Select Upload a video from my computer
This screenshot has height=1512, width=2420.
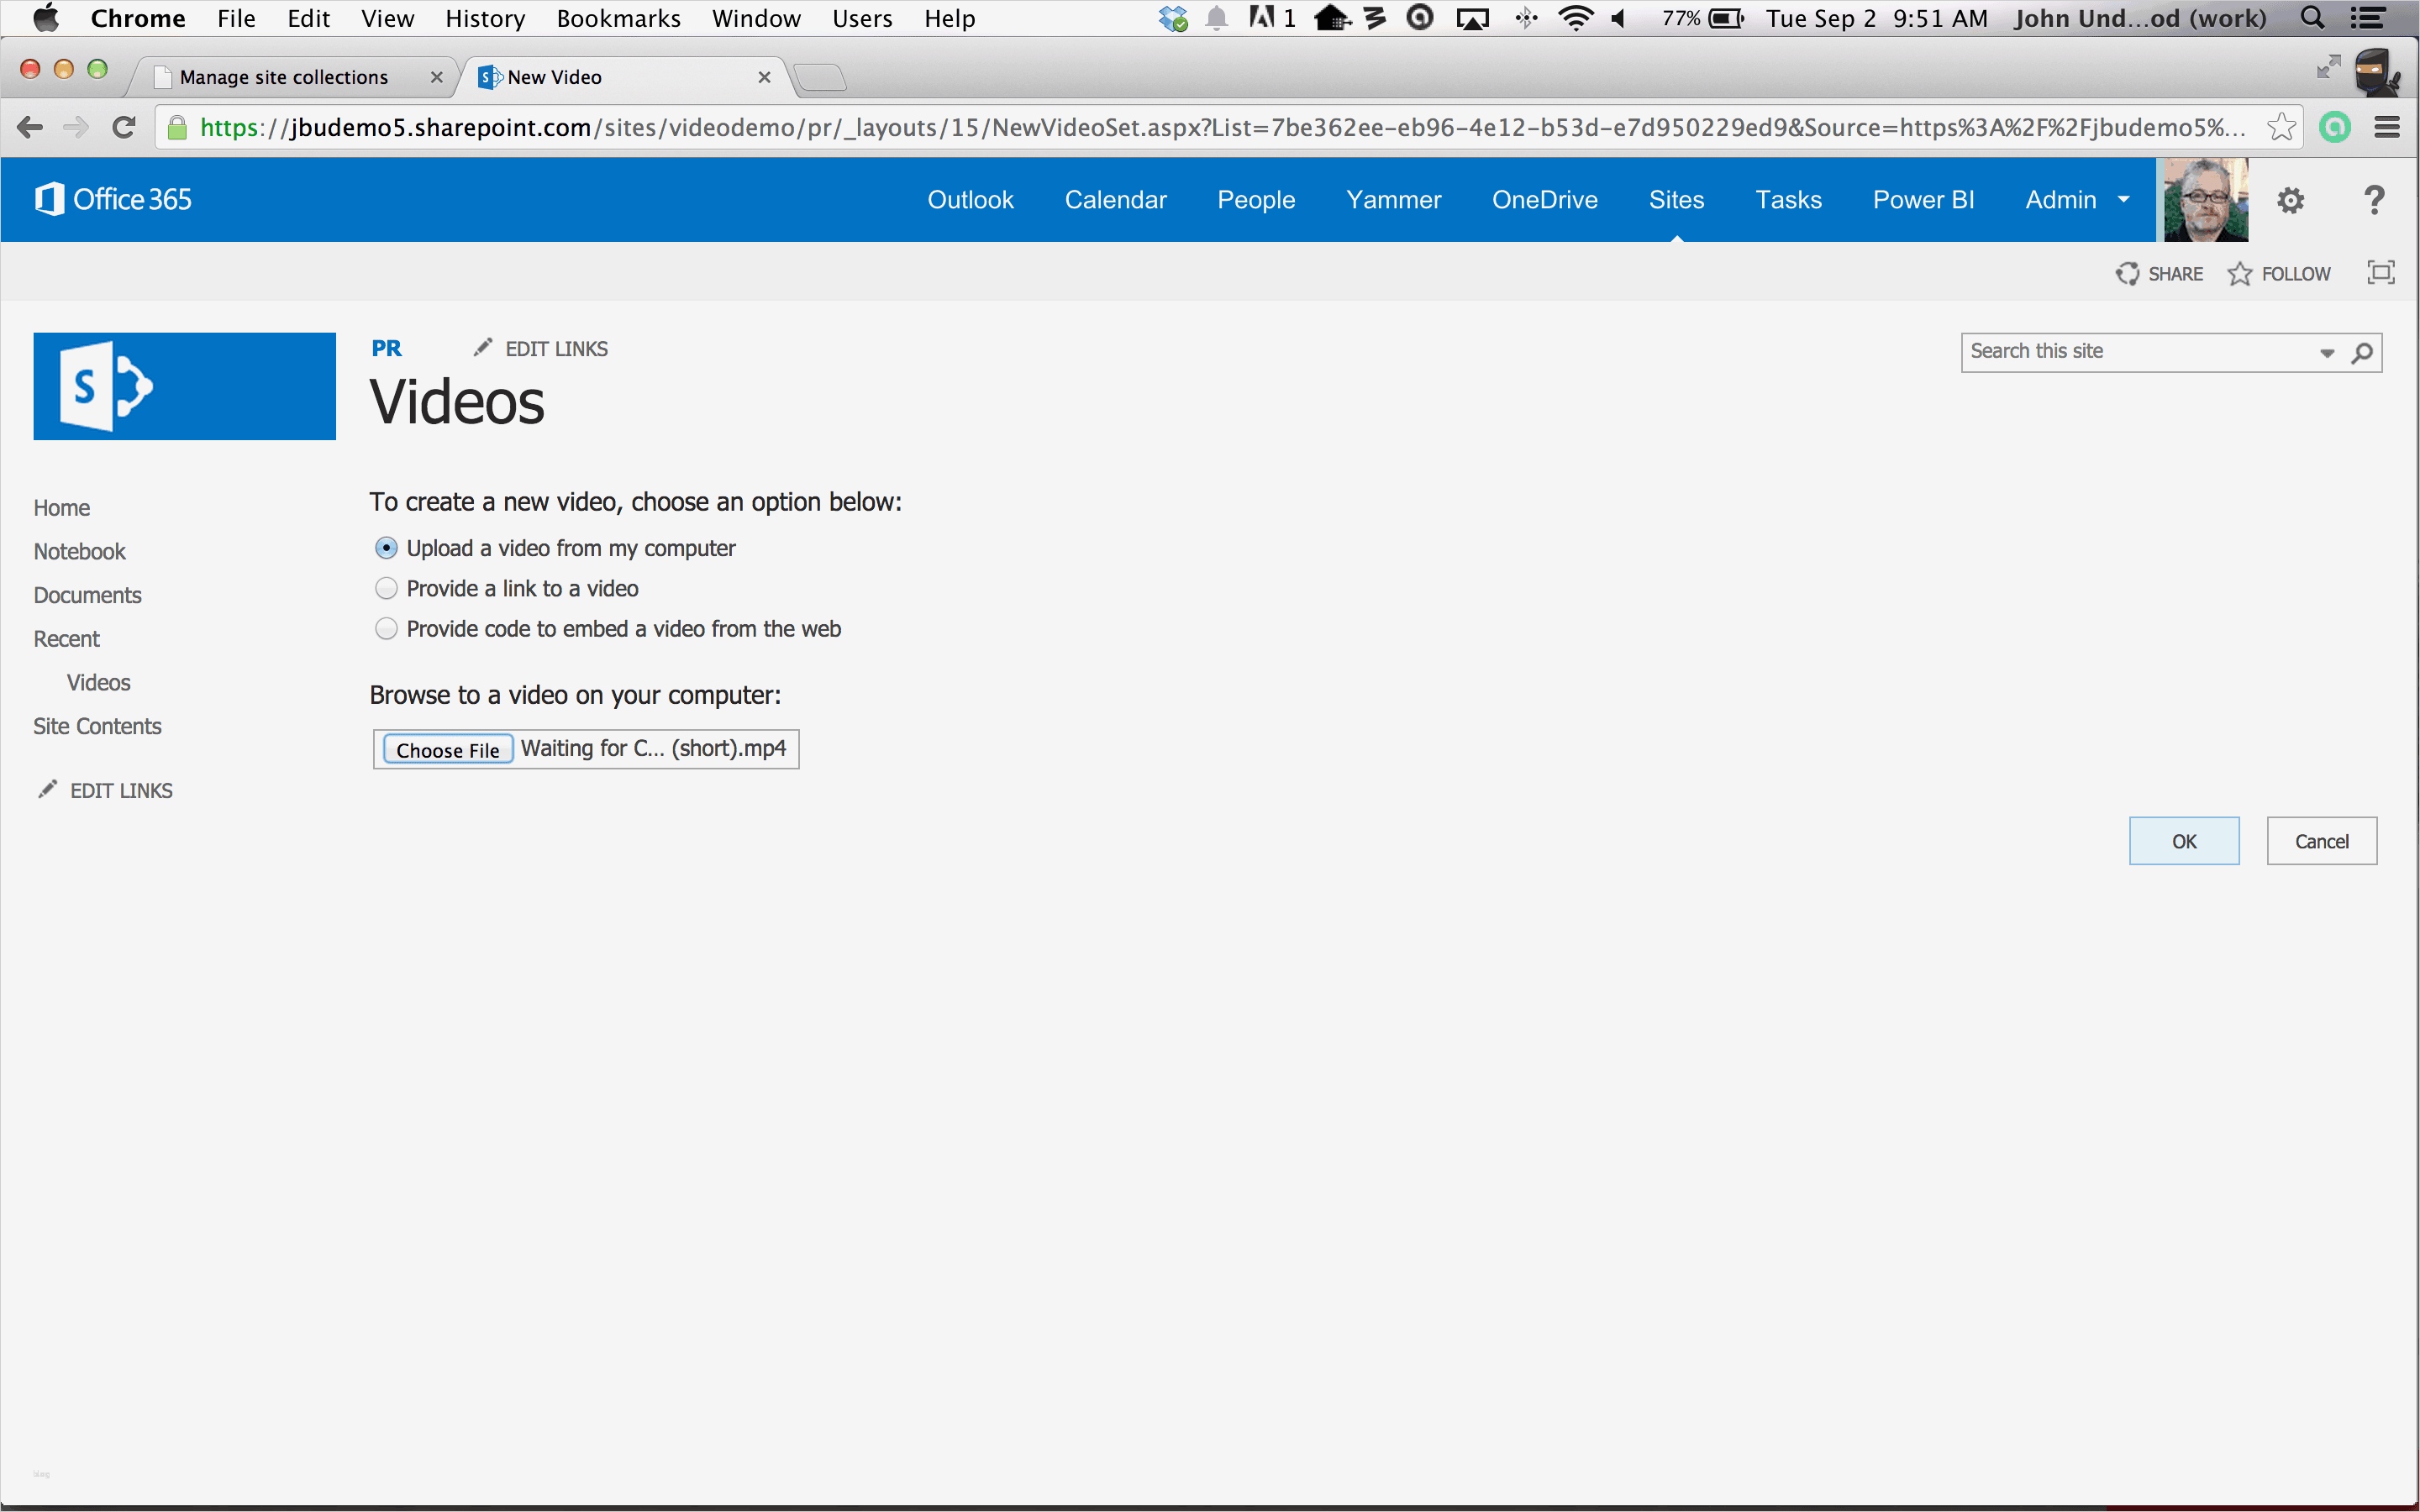tap(386, 548)
